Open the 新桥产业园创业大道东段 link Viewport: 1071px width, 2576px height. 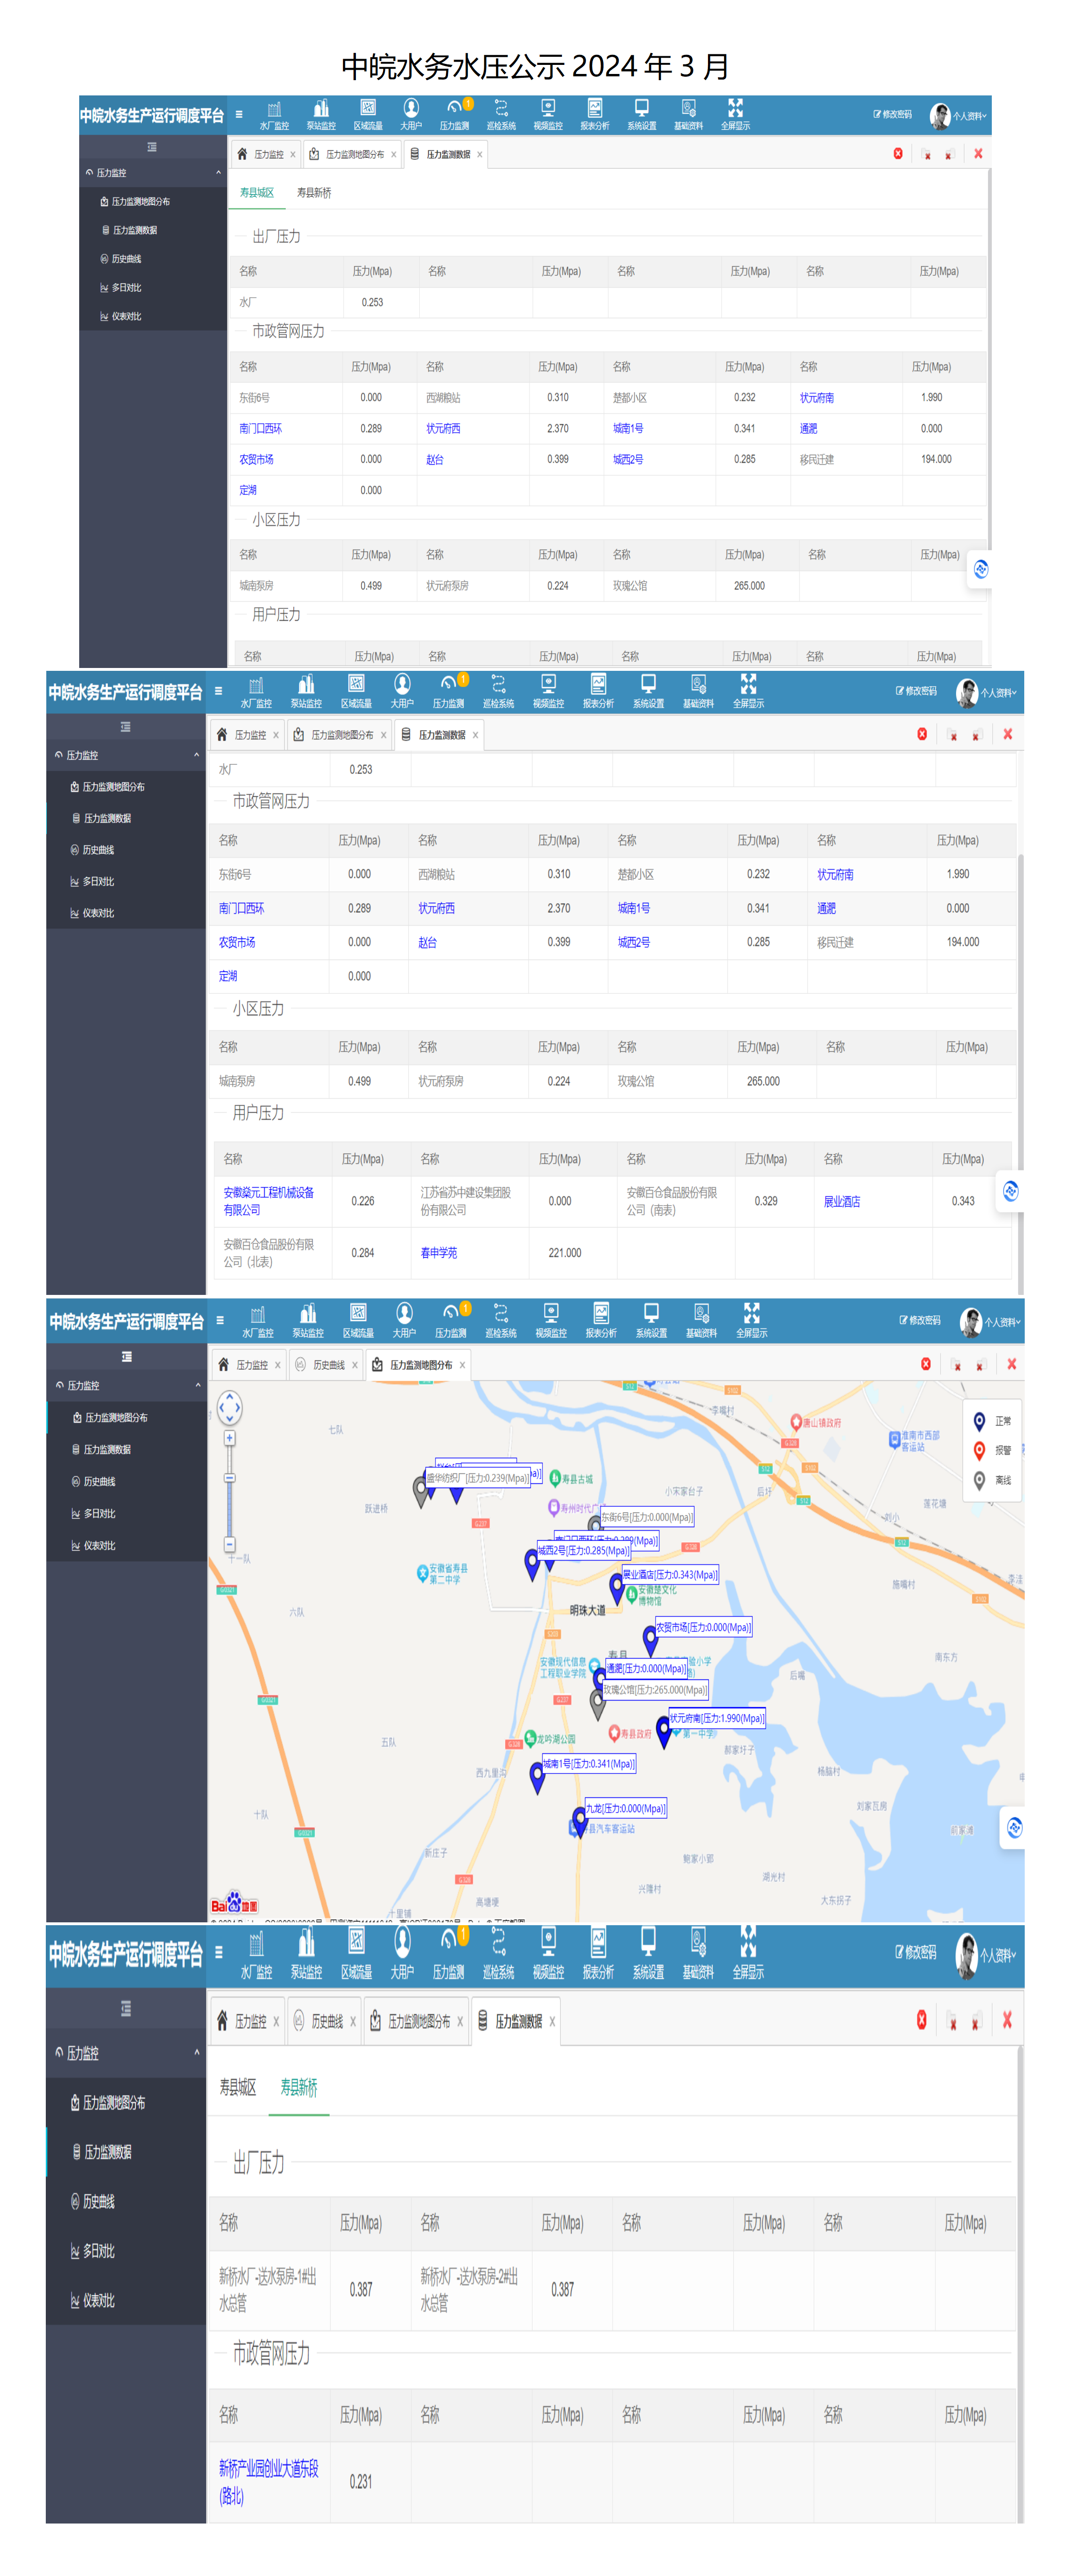(x=269, y=2482)
